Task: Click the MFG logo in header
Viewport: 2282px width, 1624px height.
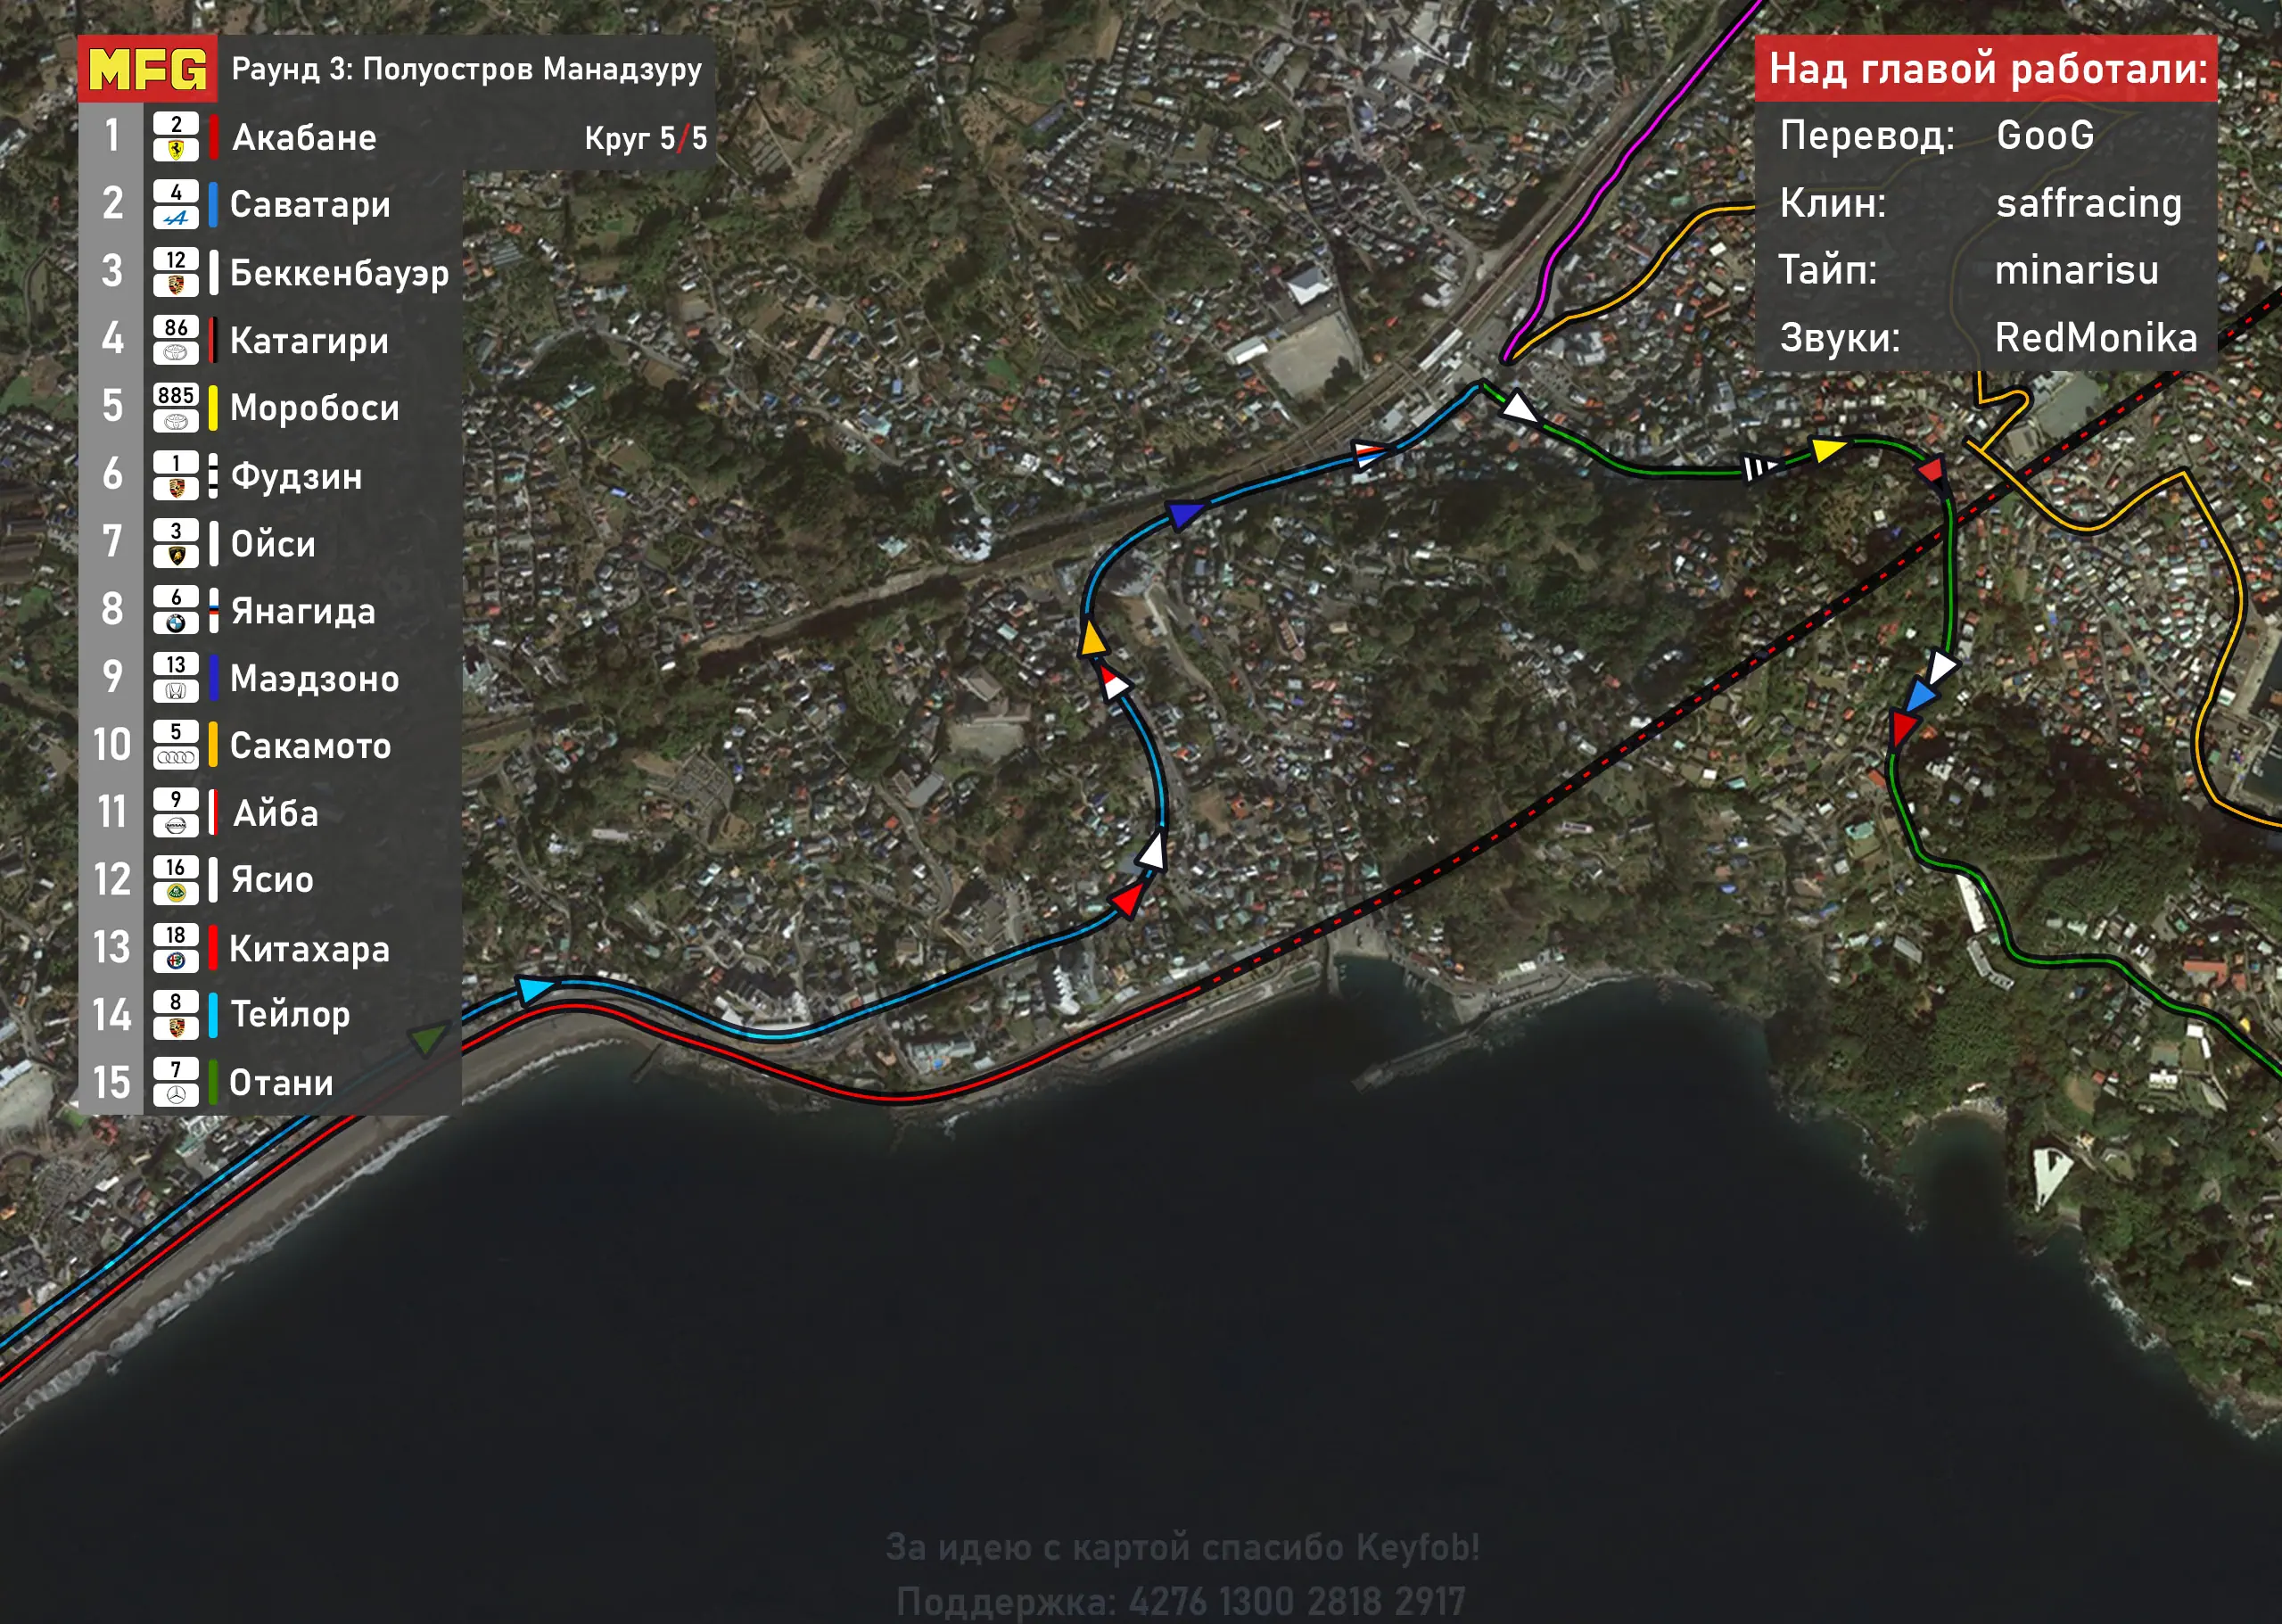Action: pos(148,69)
